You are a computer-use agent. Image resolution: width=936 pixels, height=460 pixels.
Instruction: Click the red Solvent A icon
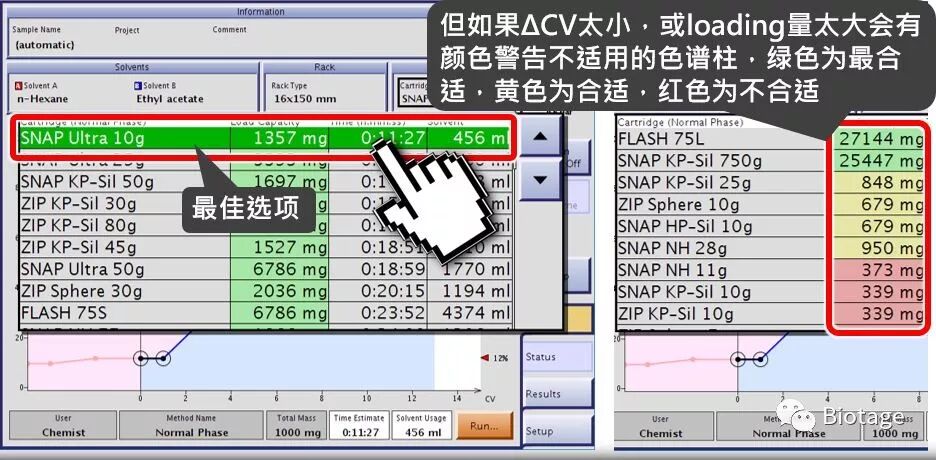tap(18, 86)
